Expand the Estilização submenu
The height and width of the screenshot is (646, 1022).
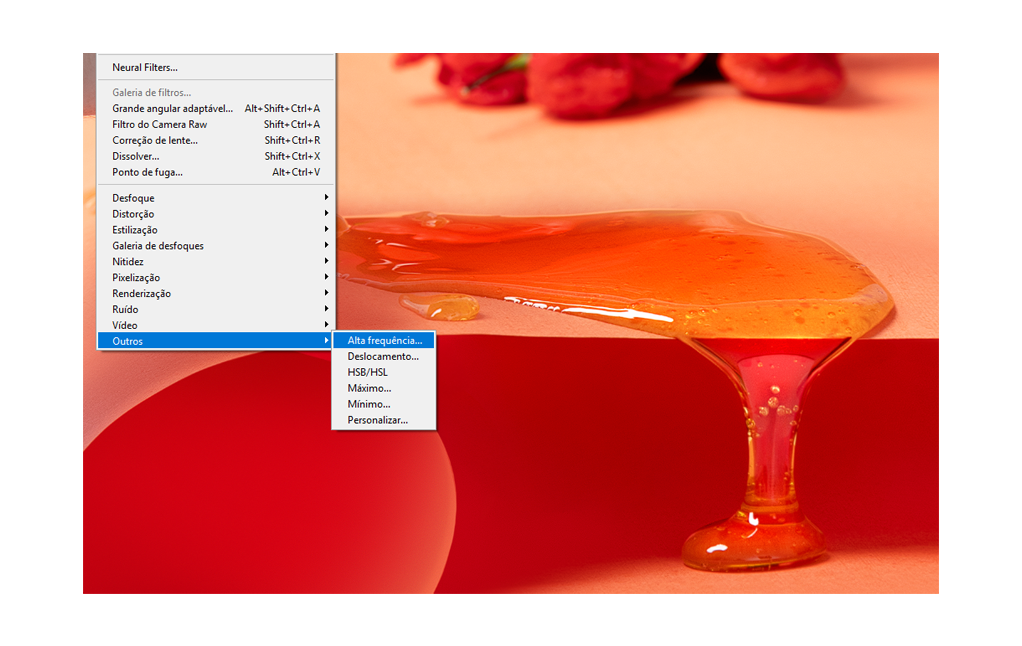tap(216, 229)
